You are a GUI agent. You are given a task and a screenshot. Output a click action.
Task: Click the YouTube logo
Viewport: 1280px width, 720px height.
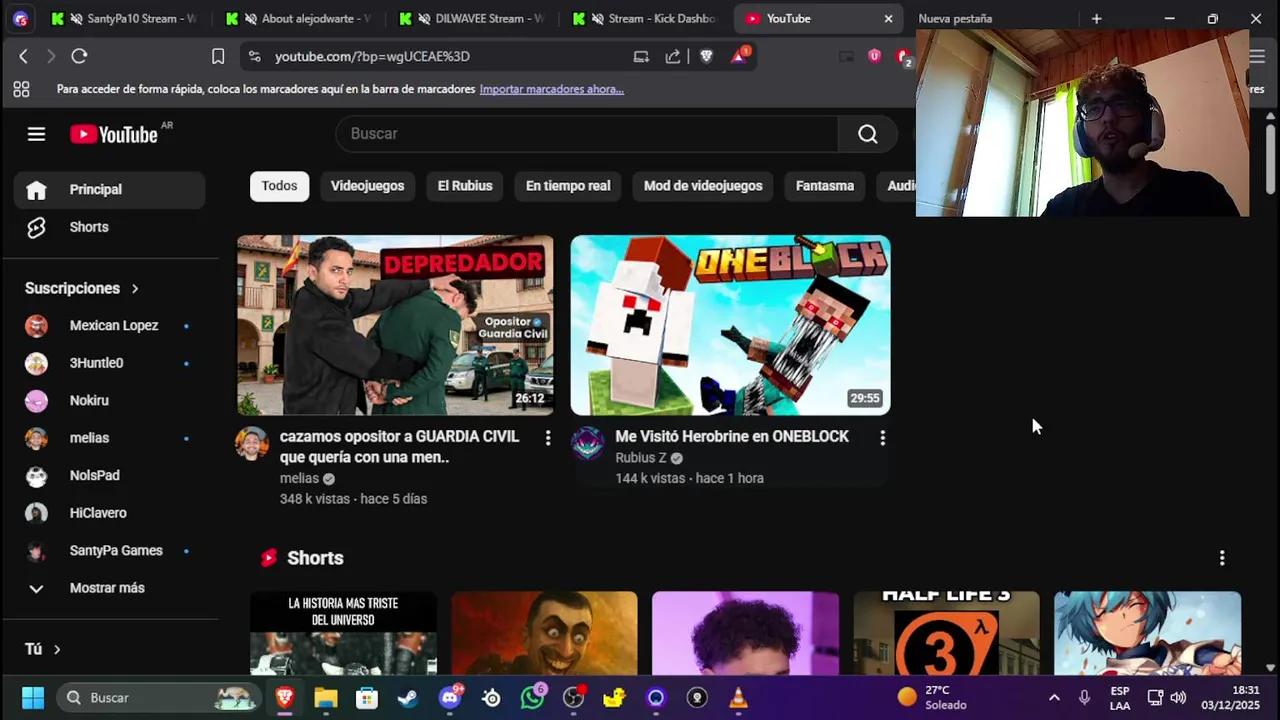click(x=114, y=134)
